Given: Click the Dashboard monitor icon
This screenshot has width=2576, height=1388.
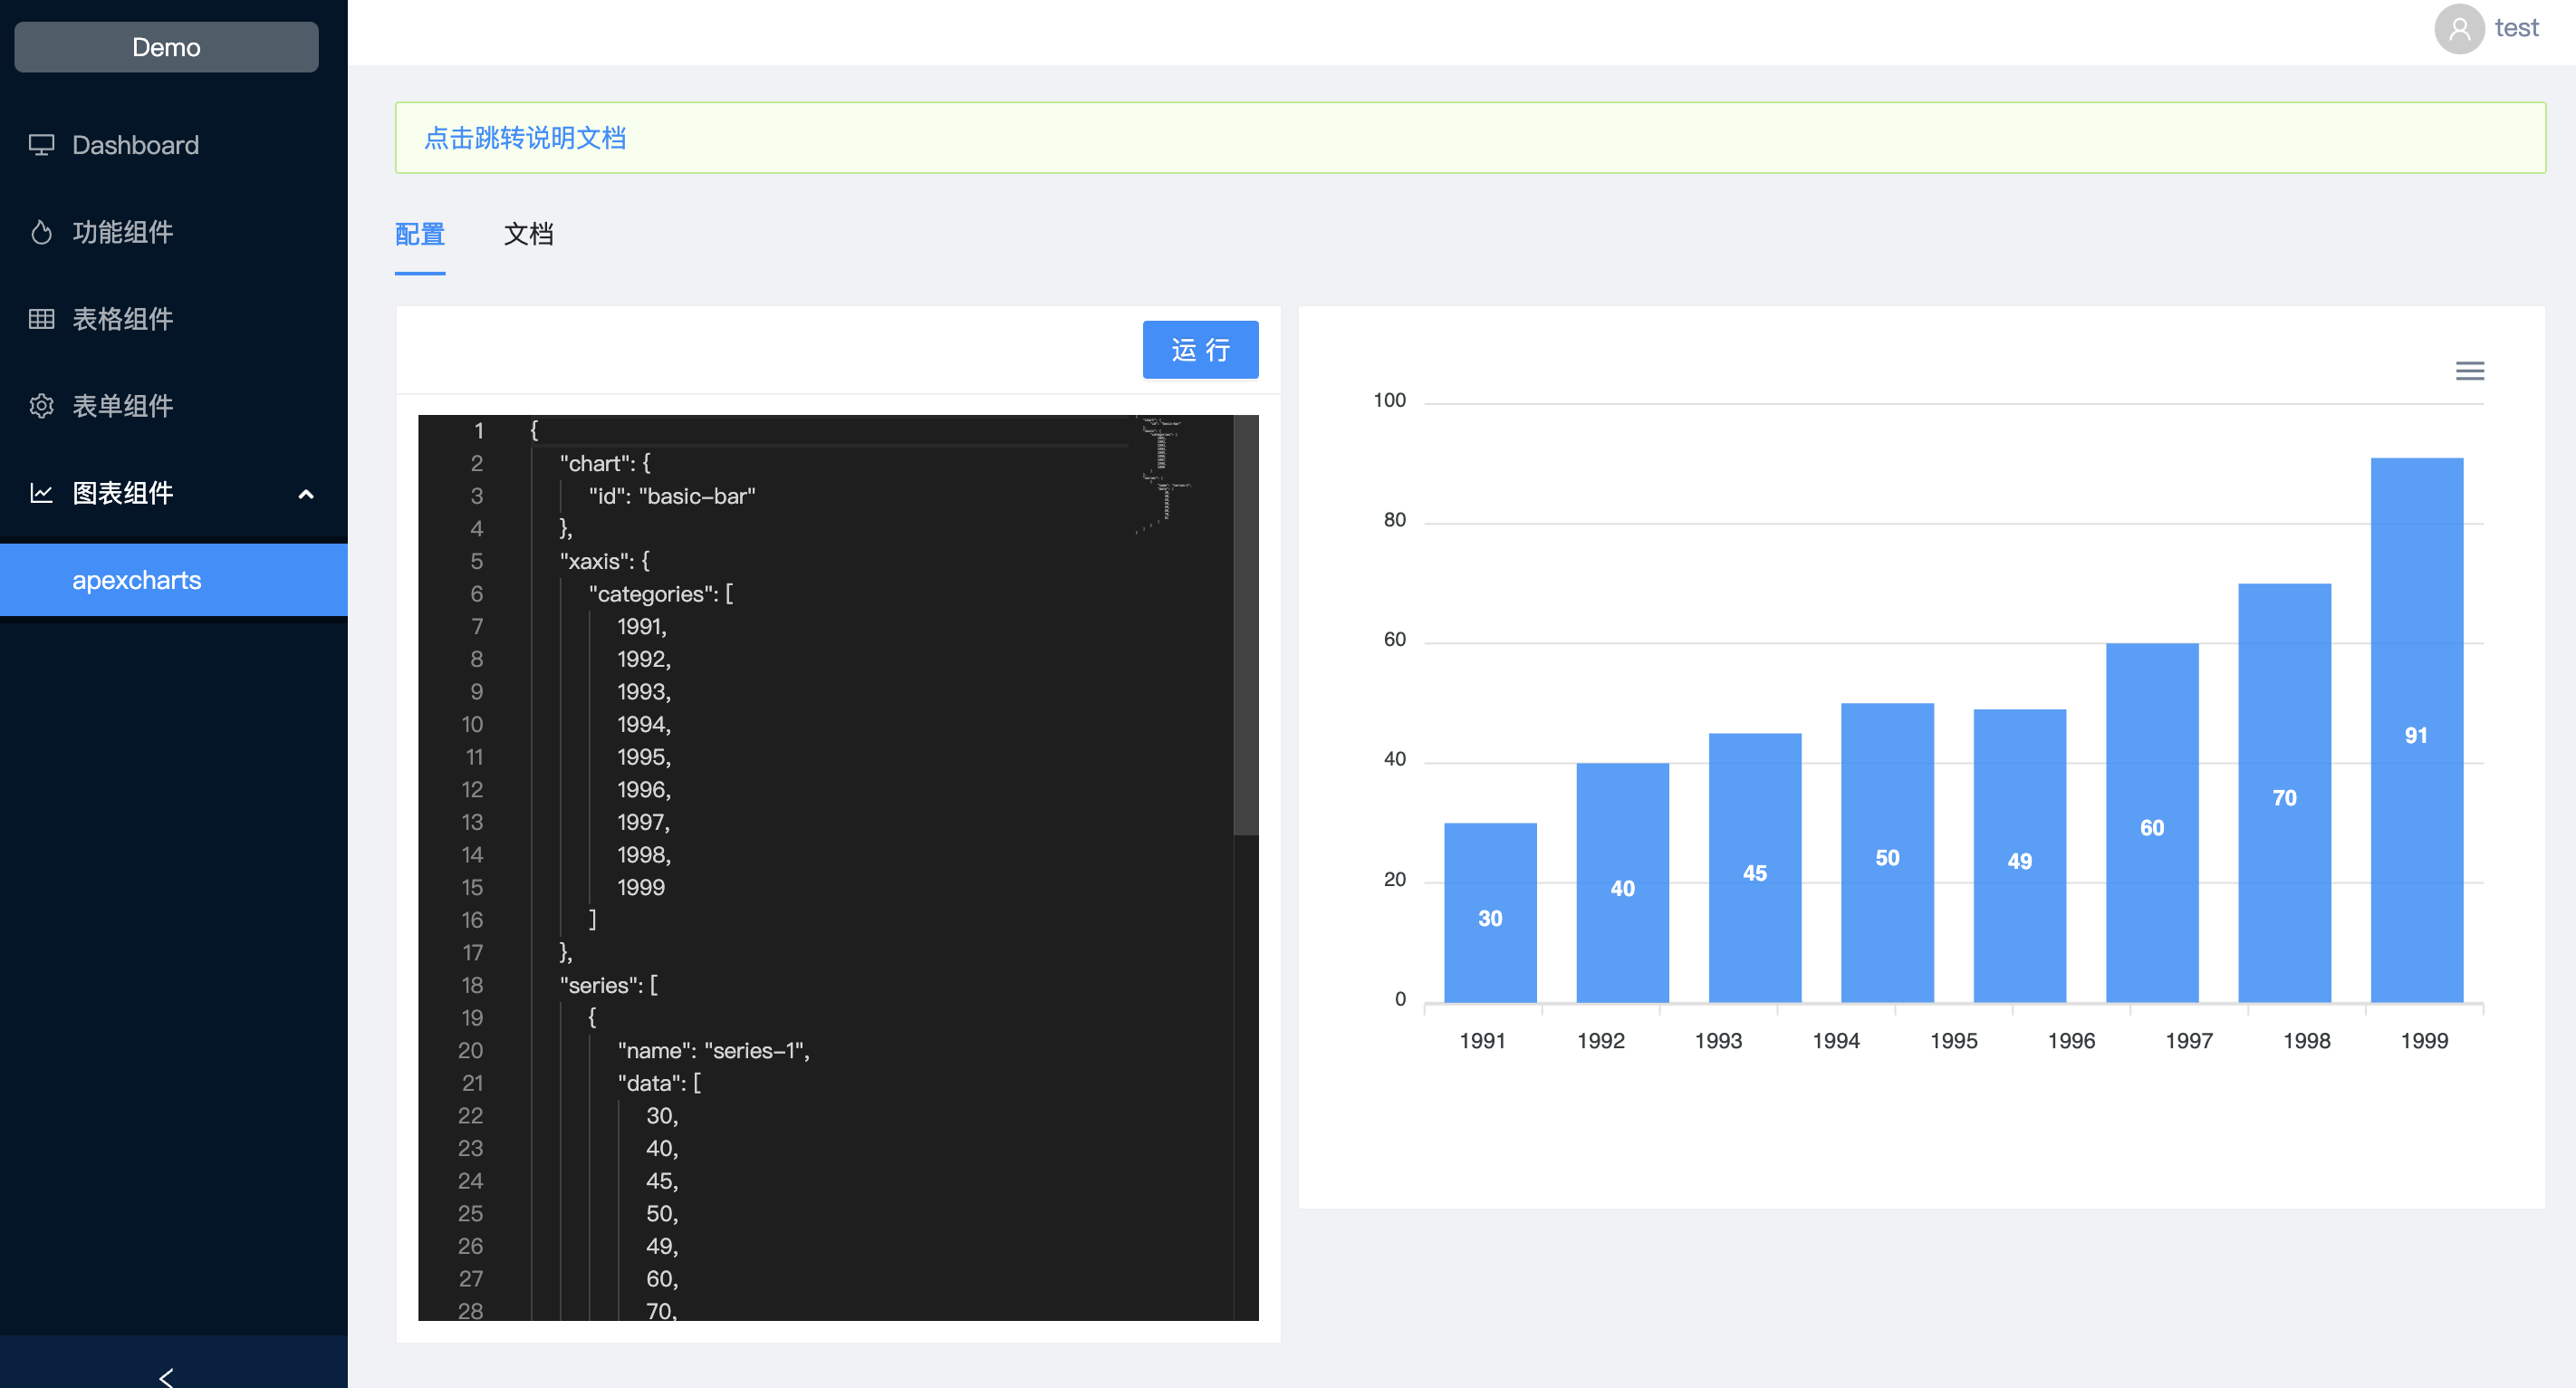Looking at the screenshot, I should coord(41,145).
